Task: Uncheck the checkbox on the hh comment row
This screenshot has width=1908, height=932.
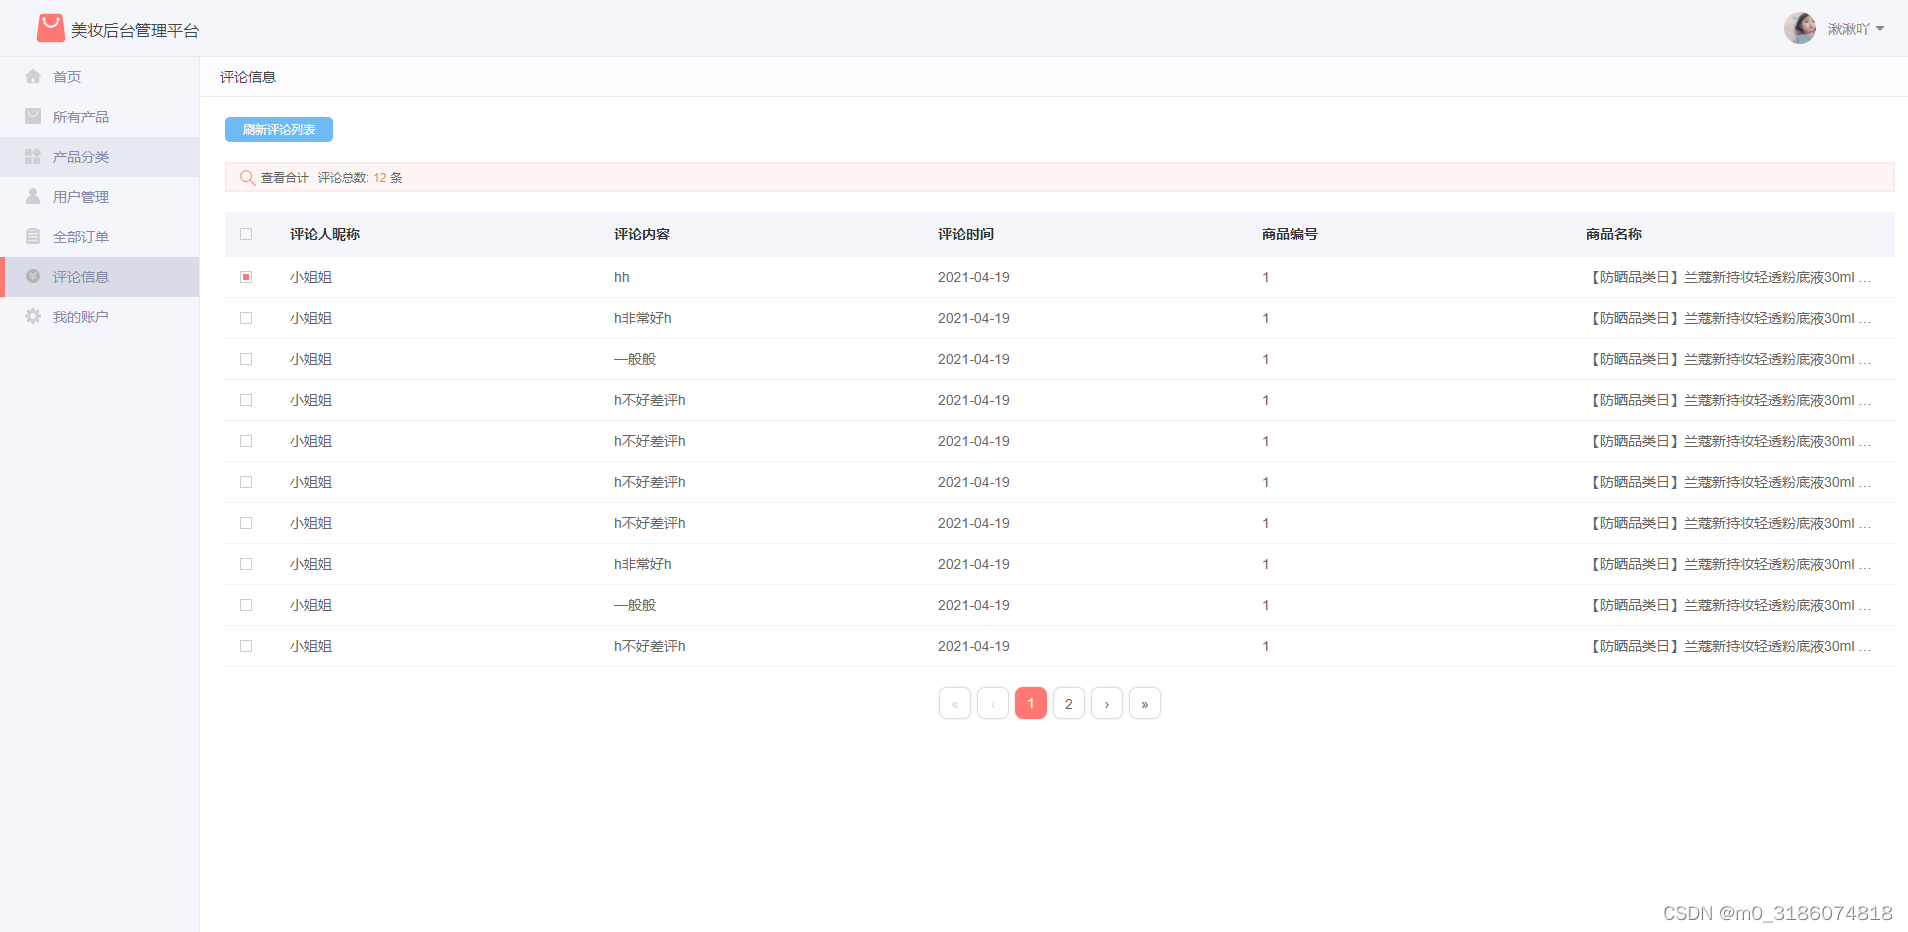Action: click(x=246, y=277)
